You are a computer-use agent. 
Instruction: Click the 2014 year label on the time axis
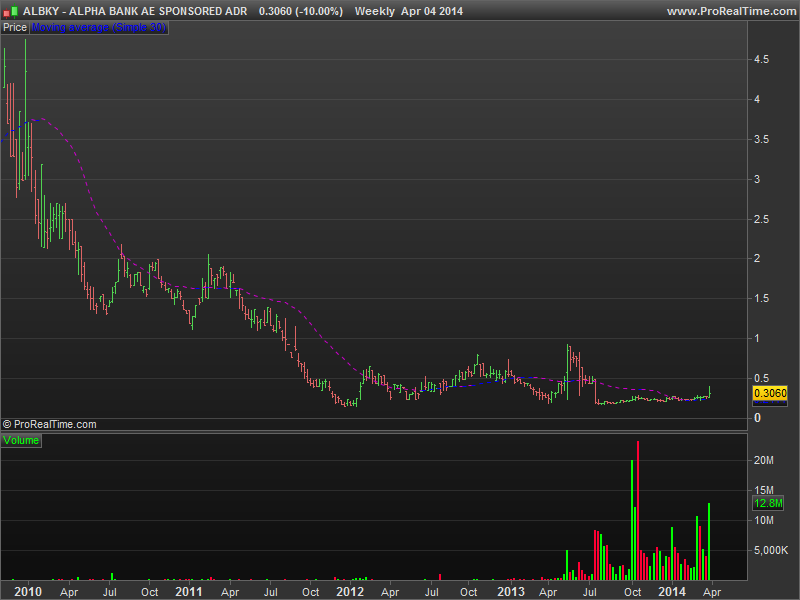[x=672, y=592]
